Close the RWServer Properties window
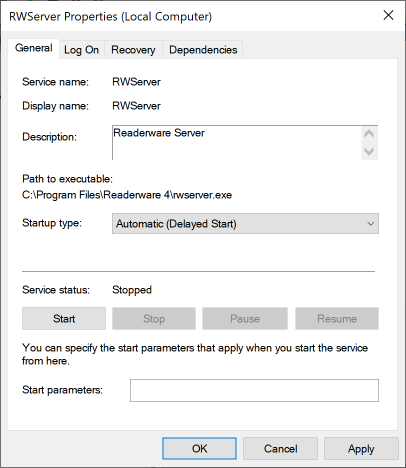Image resolution: width=406 pixels, height=468 pixels. point(388,15)
